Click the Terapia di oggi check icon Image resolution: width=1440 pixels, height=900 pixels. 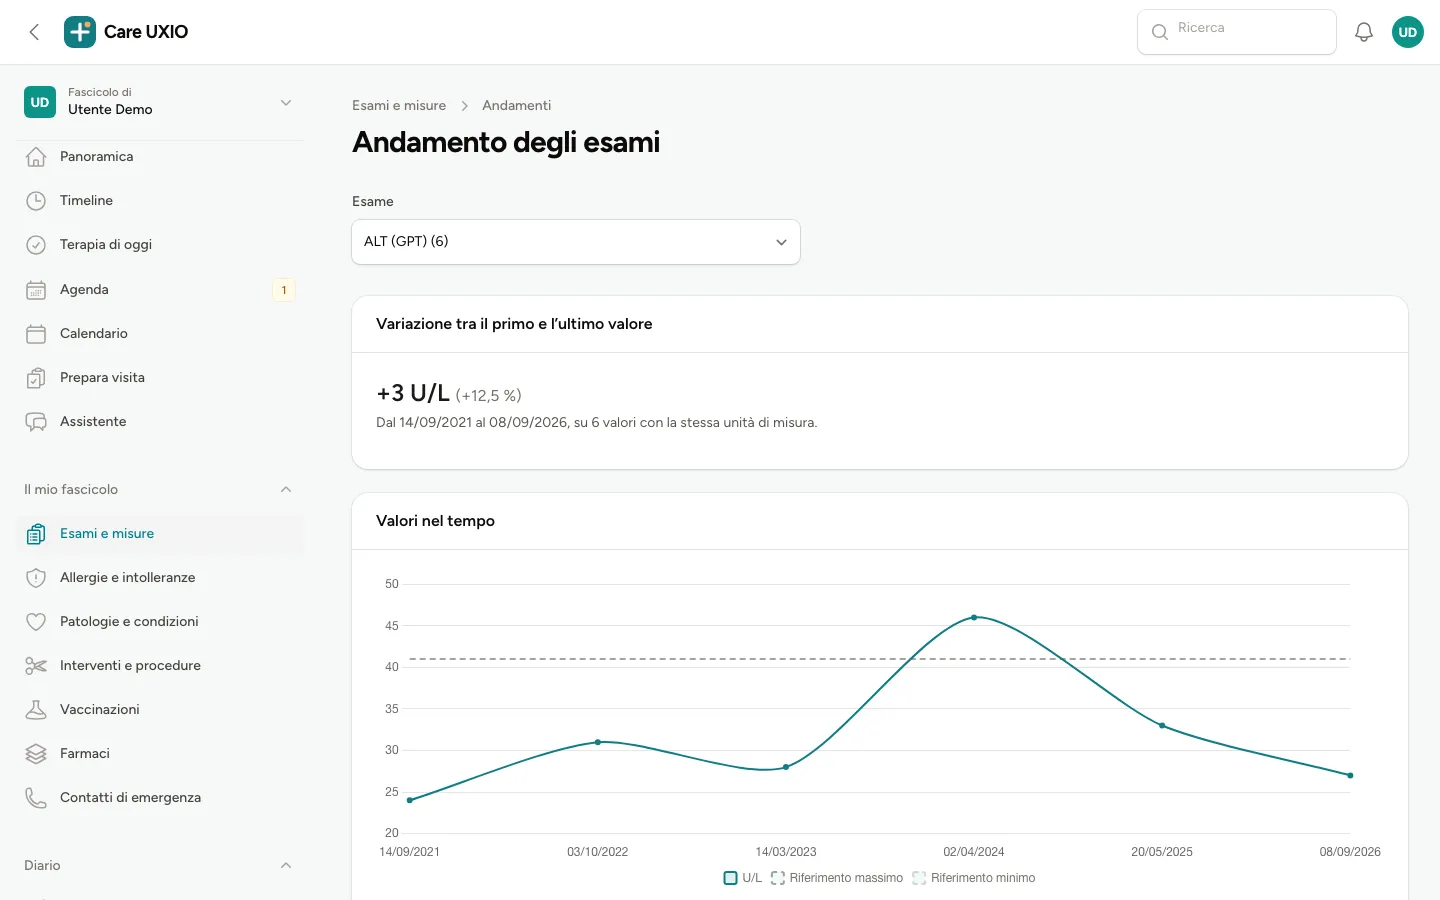tap(36, 245)
